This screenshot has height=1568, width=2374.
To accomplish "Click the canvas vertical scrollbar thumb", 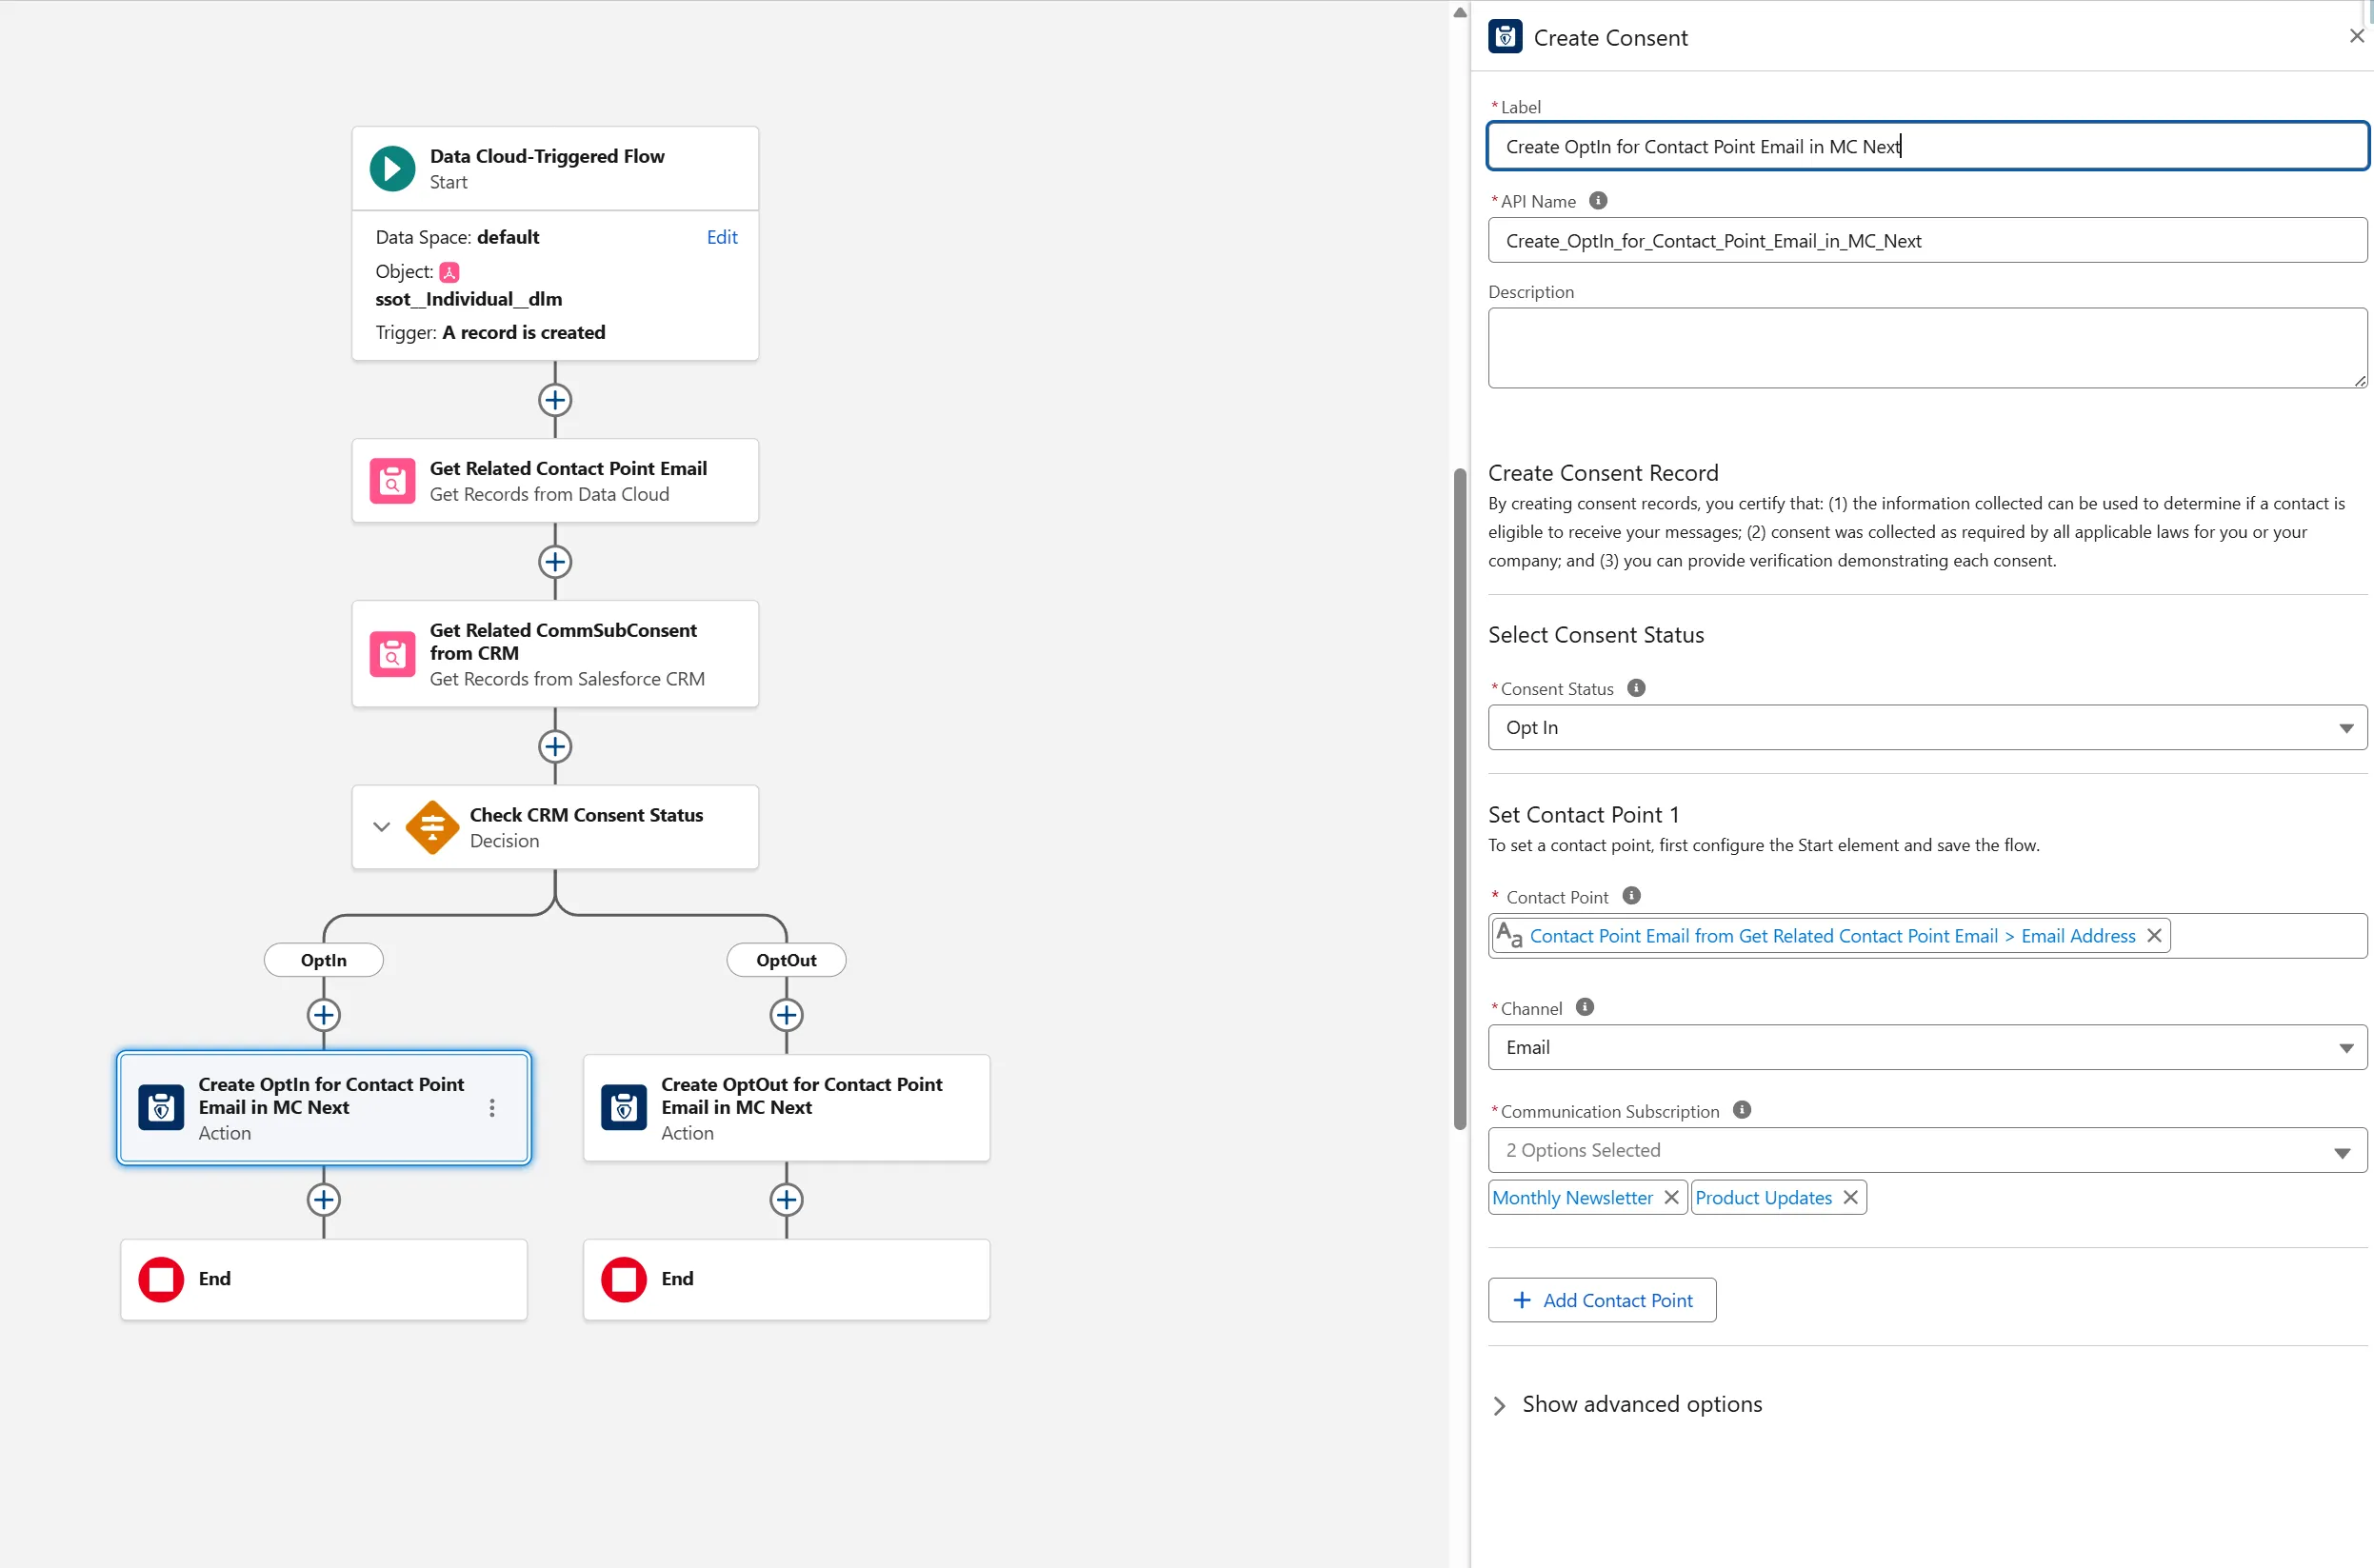I will tap(1460, 800).
